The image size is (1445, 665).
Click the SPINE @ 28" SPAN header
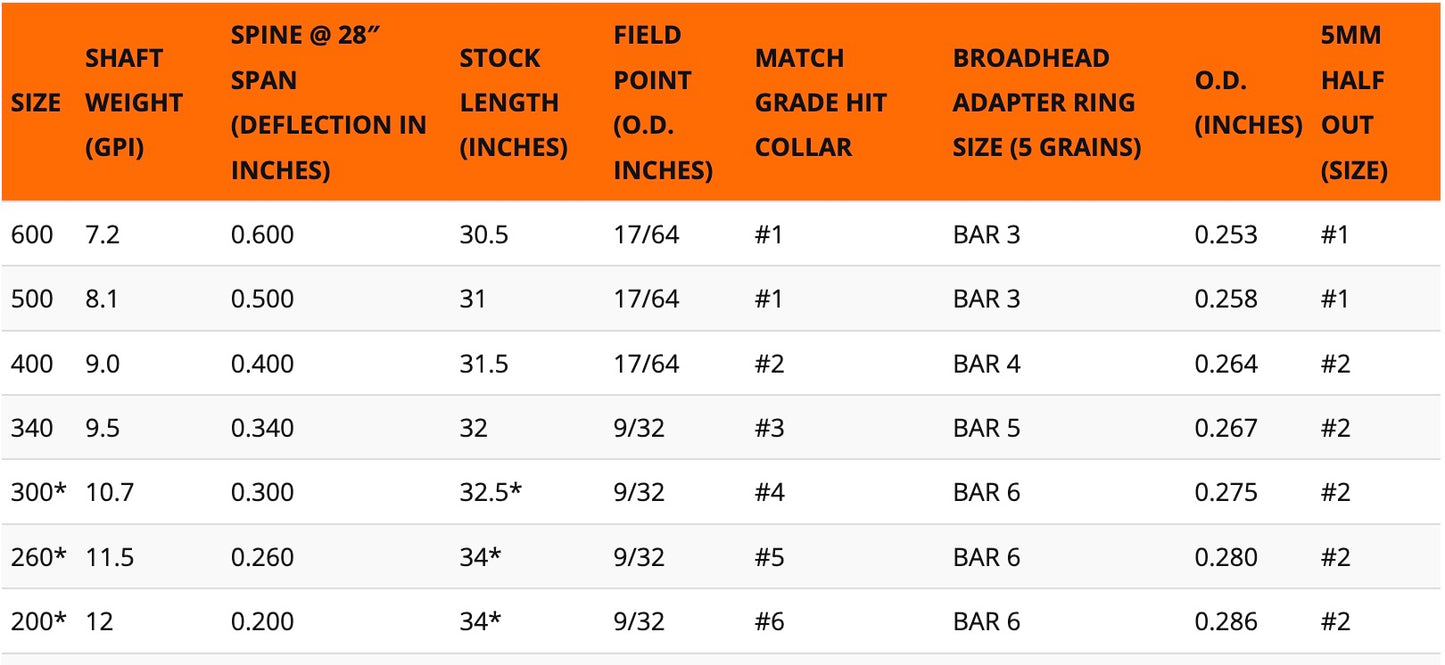[x=329, y=103]
